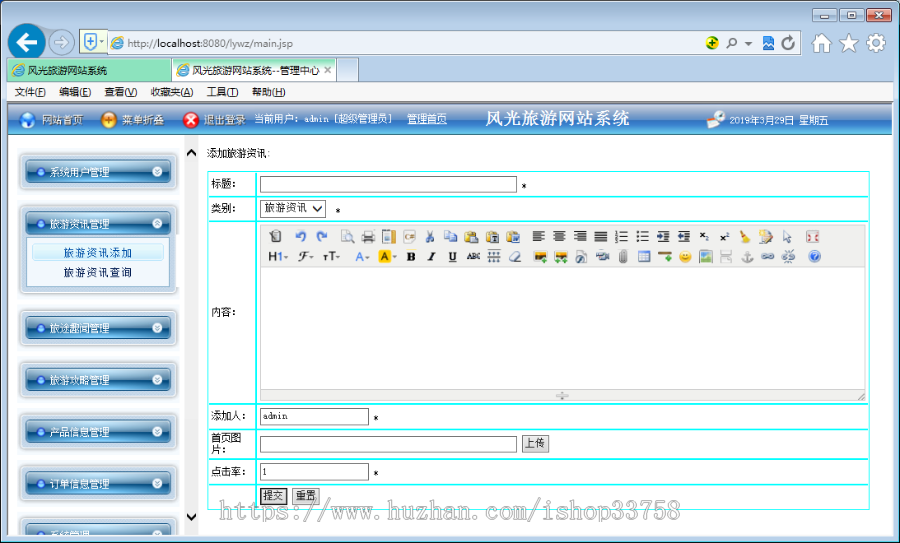The width and height of the screenshot is (900, 543).
Task: Click 菜单折叠 to fold the menu
Action: pyautogui.click(x=133, y=119)
